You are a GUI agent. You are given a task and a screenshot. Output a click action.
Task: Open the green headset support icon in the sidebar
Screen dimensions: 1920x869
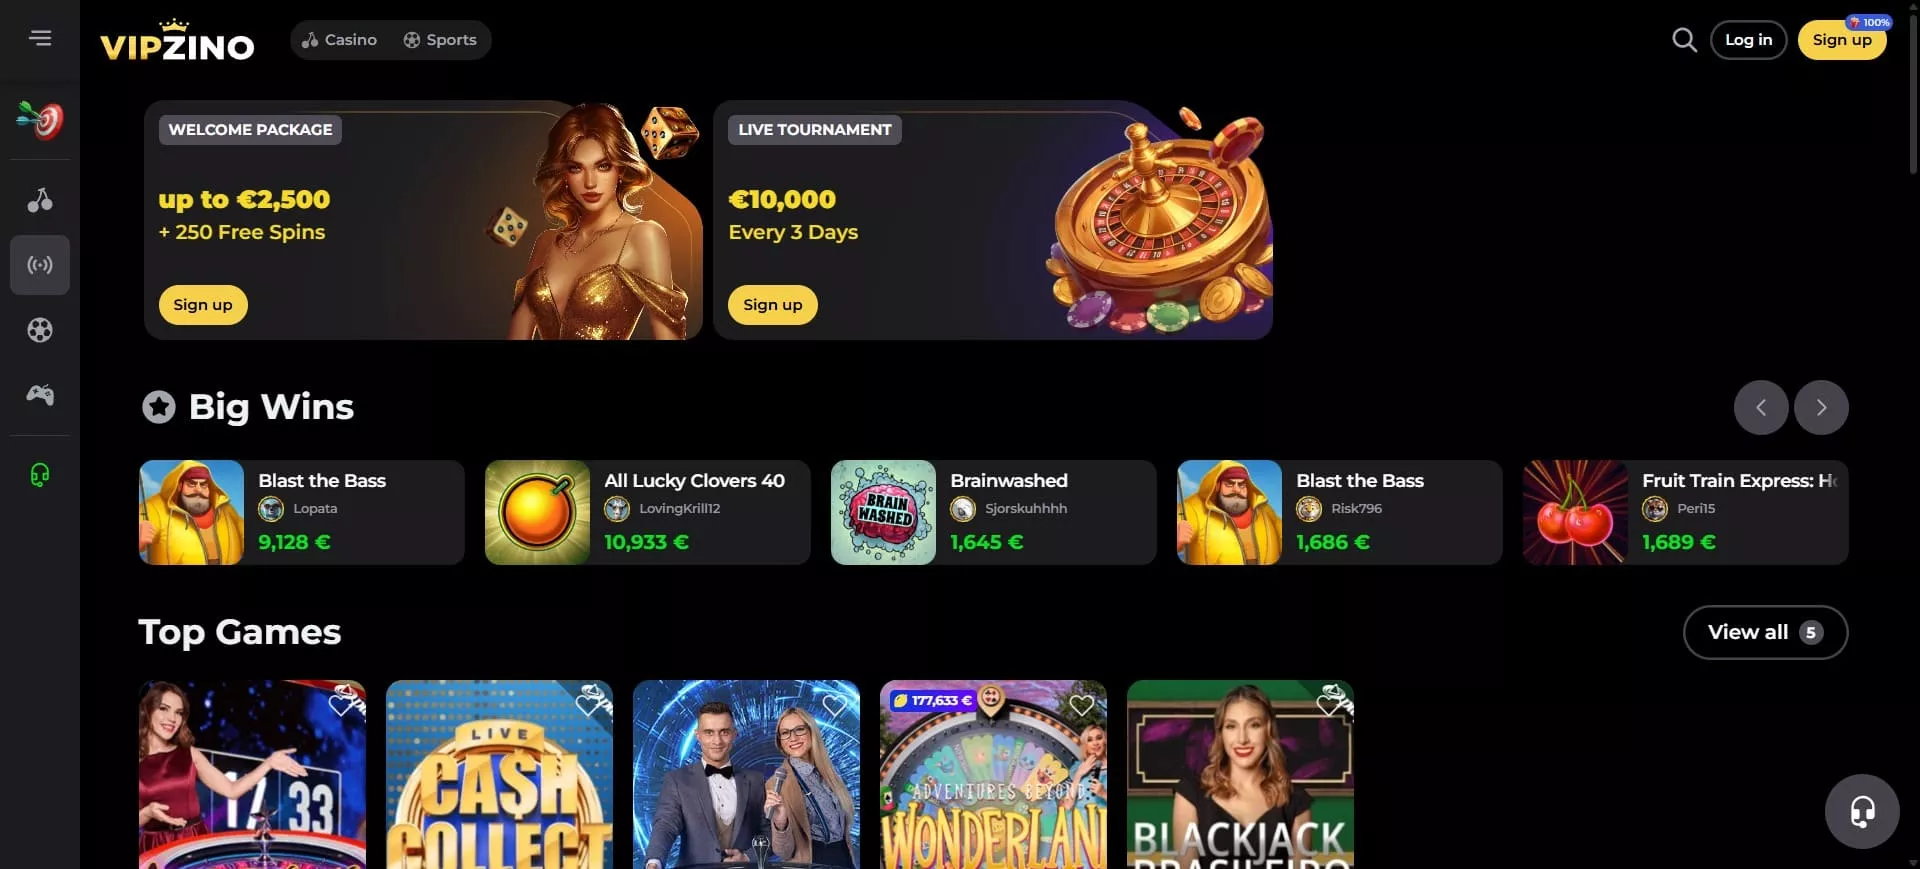[x=40, y=474]
